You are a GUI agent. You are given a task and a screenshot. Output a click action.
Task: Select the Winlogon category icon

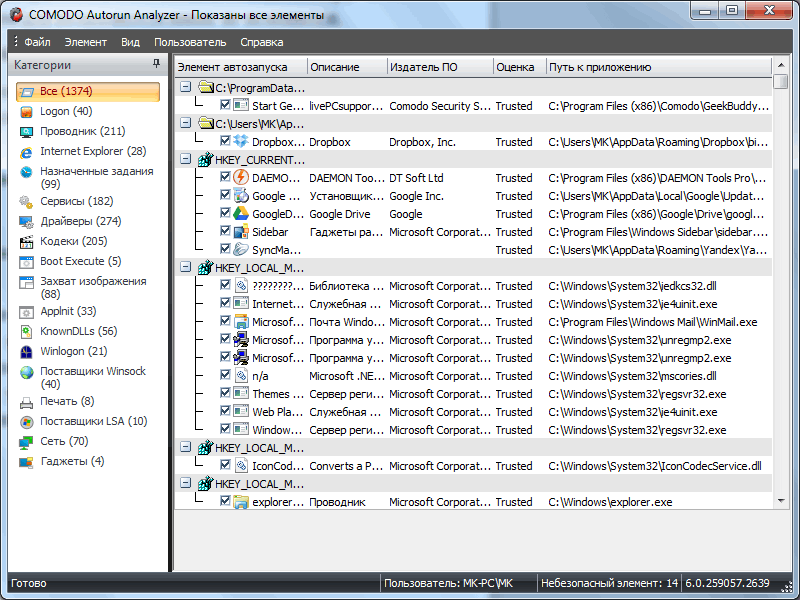click(26, 352)
